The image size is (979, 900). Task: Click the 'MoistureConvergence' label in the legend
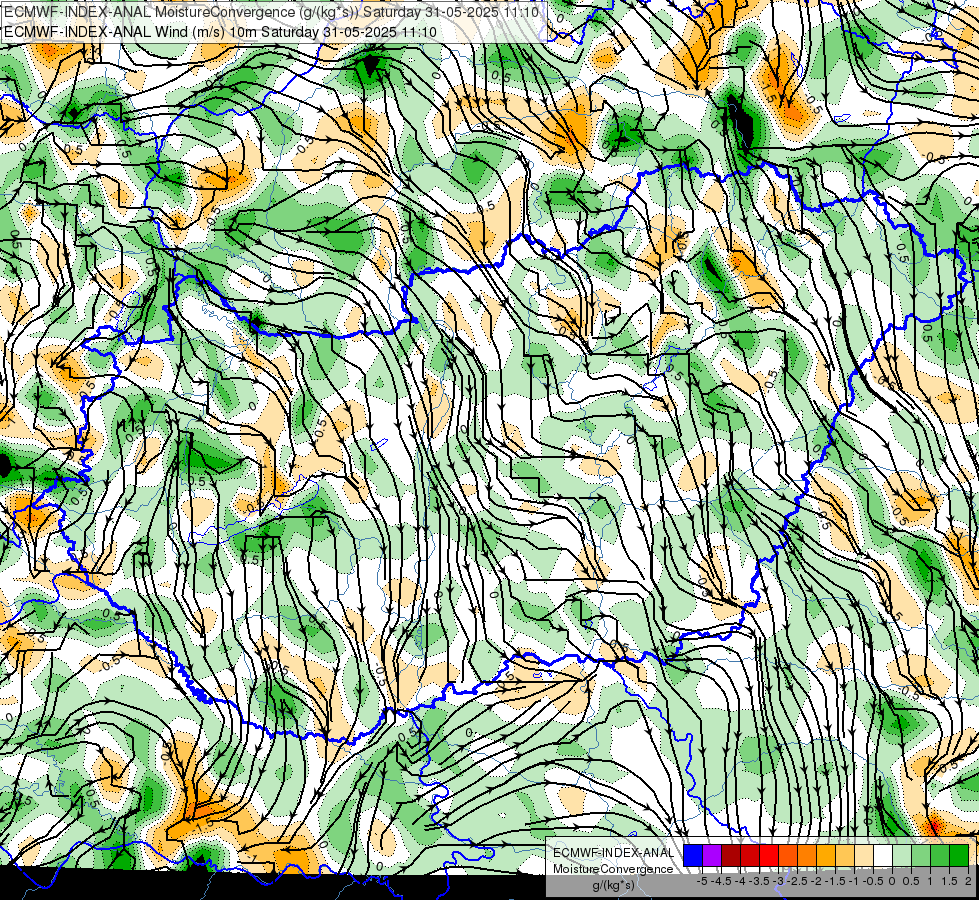tap(613, 869)
